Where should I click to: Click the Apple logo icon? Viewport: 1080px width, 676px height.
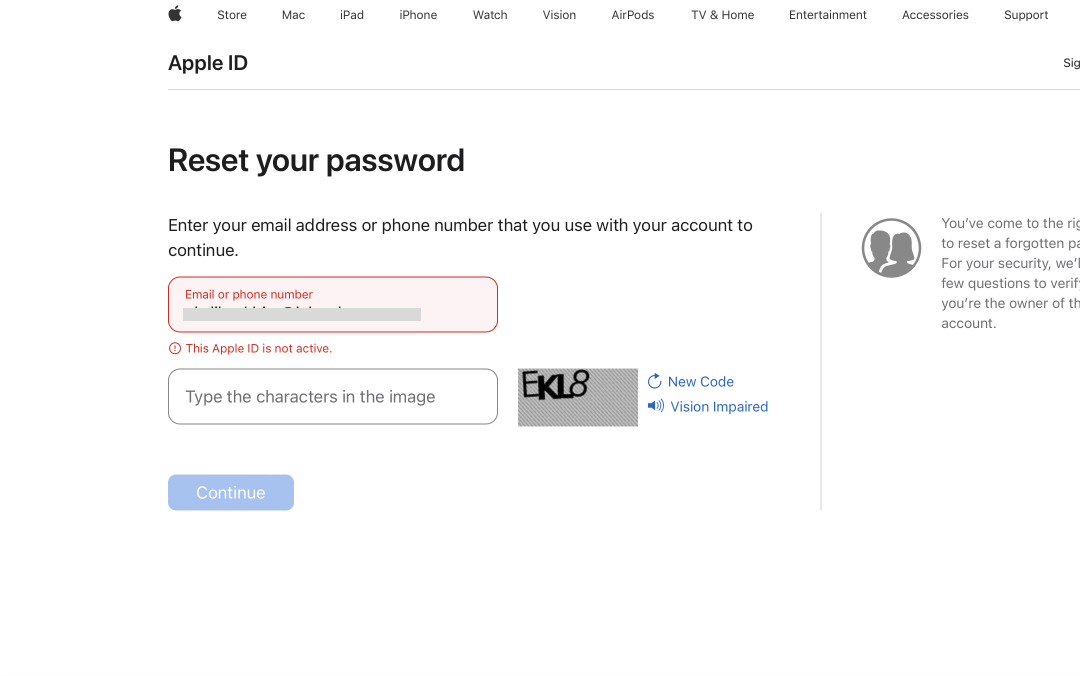coord(175,14)
